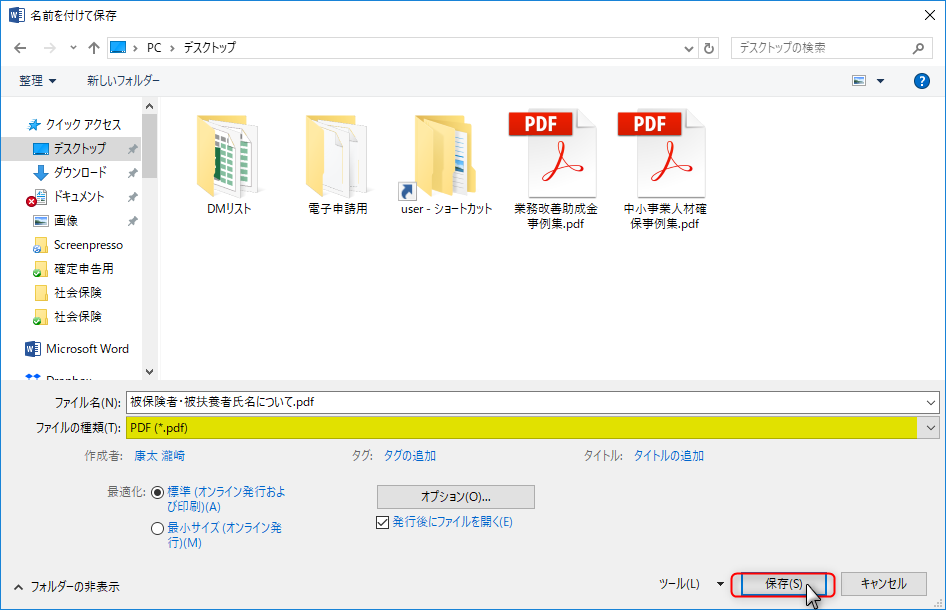
Task: Open the user shortcut folder
Action: [446, 165]
